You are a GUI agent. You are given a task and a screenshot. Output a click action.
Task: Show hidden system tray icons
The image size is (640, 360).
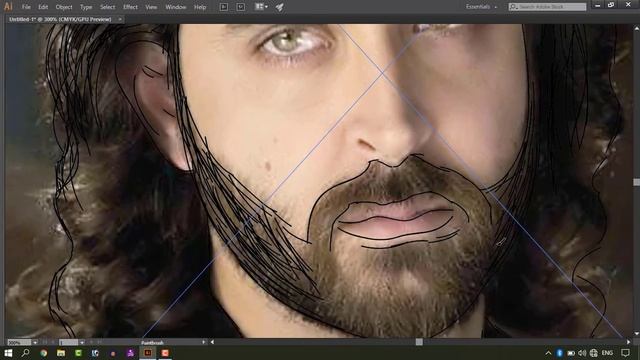coord(548,353)
